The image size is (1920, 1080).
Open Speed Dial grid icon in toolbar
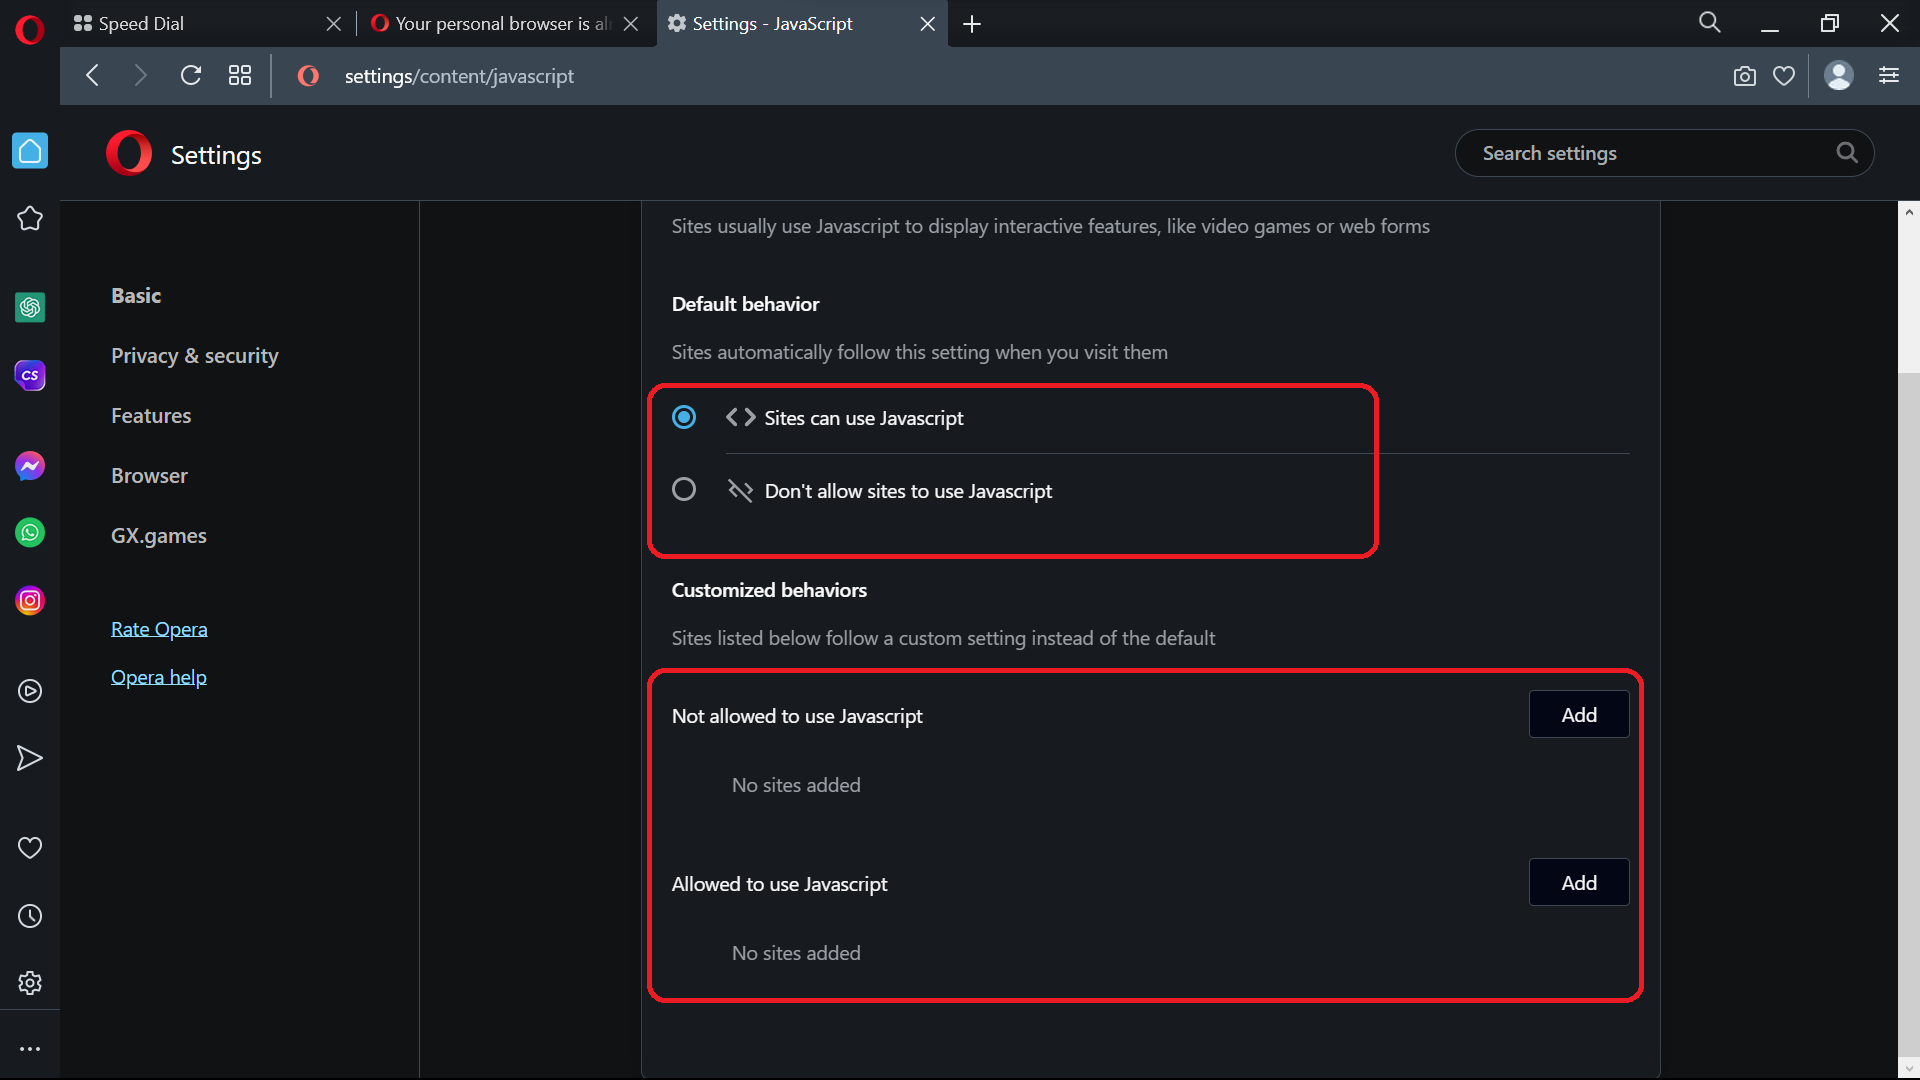(x=240, y=76)
